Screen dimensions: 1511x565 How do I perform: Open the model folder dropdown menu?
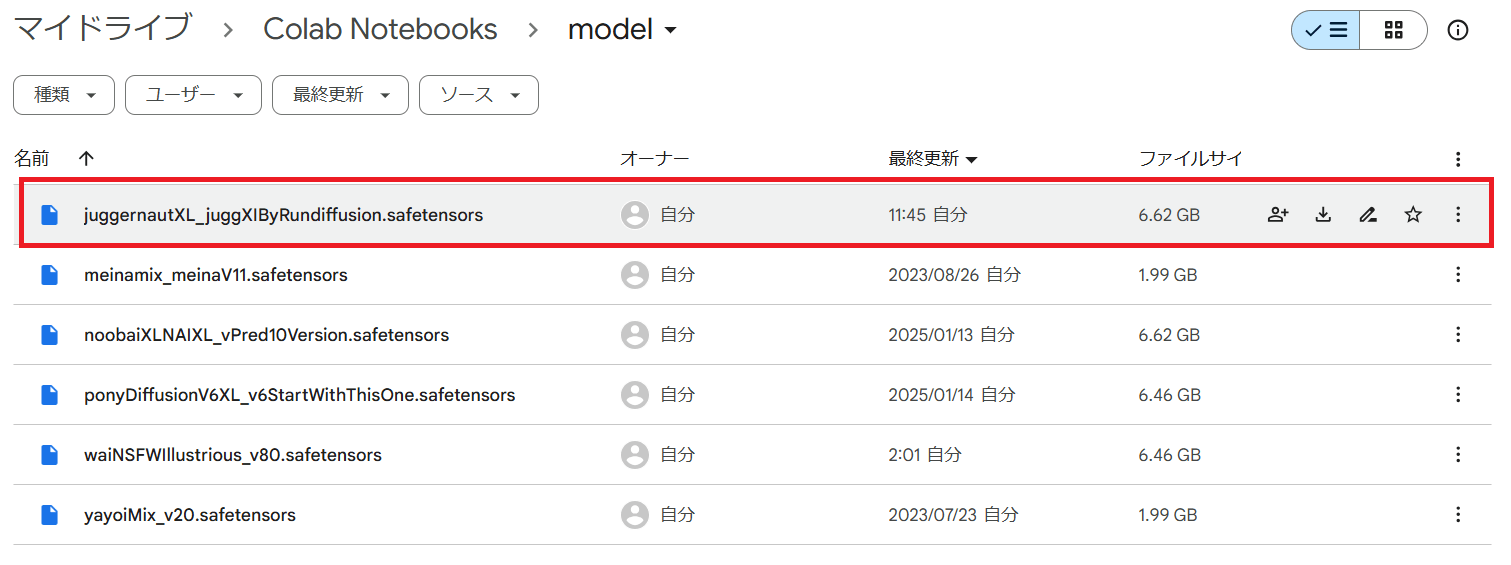coord(622,30)
